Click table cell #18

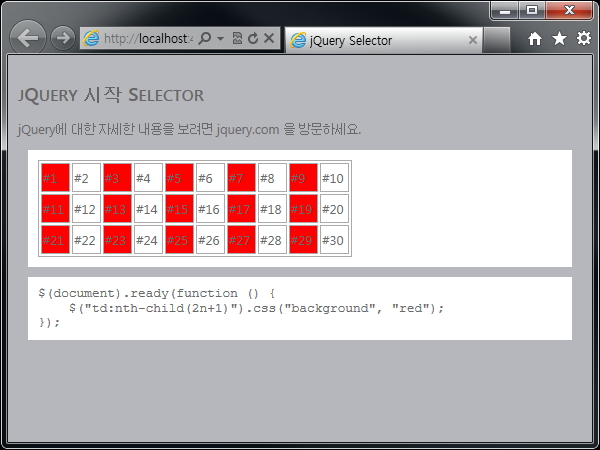[x=272, y=209]
